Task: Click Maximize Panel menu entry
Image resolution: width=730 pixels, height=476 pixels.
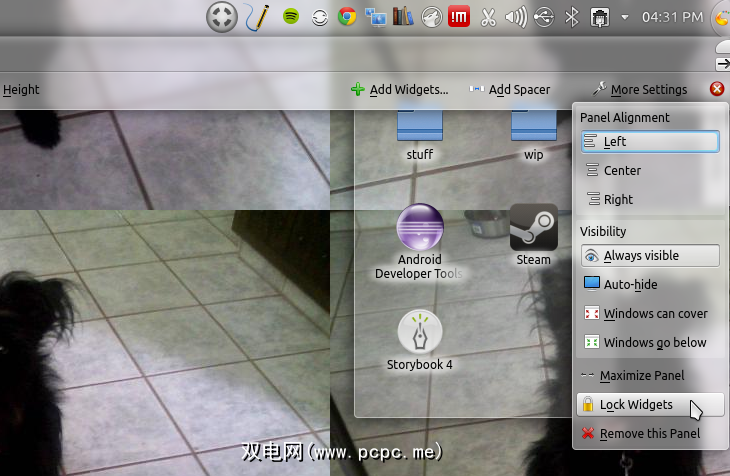Action: click(650, 375)
